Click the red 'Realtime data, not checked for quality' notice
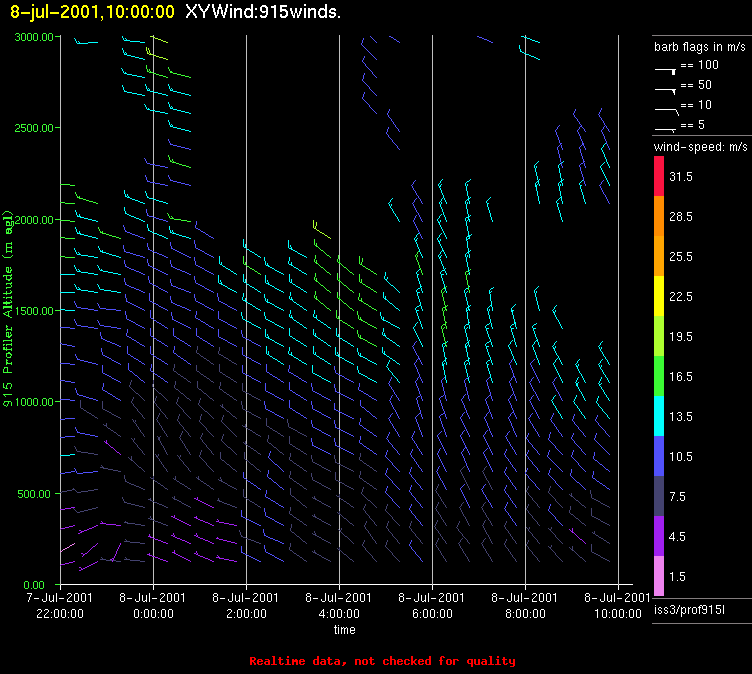 coord(382,661)
